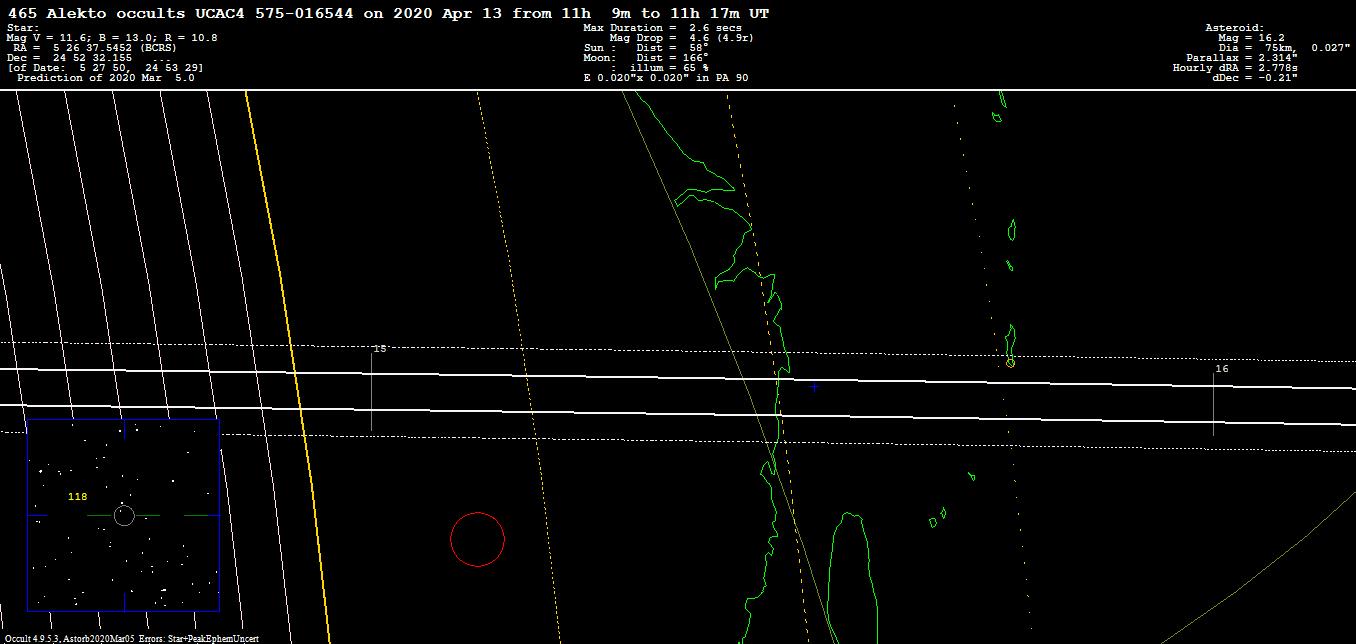Click the target star circle in the star chart
The height and width of the screenshot is (644, 1356).
click(124, 515)
